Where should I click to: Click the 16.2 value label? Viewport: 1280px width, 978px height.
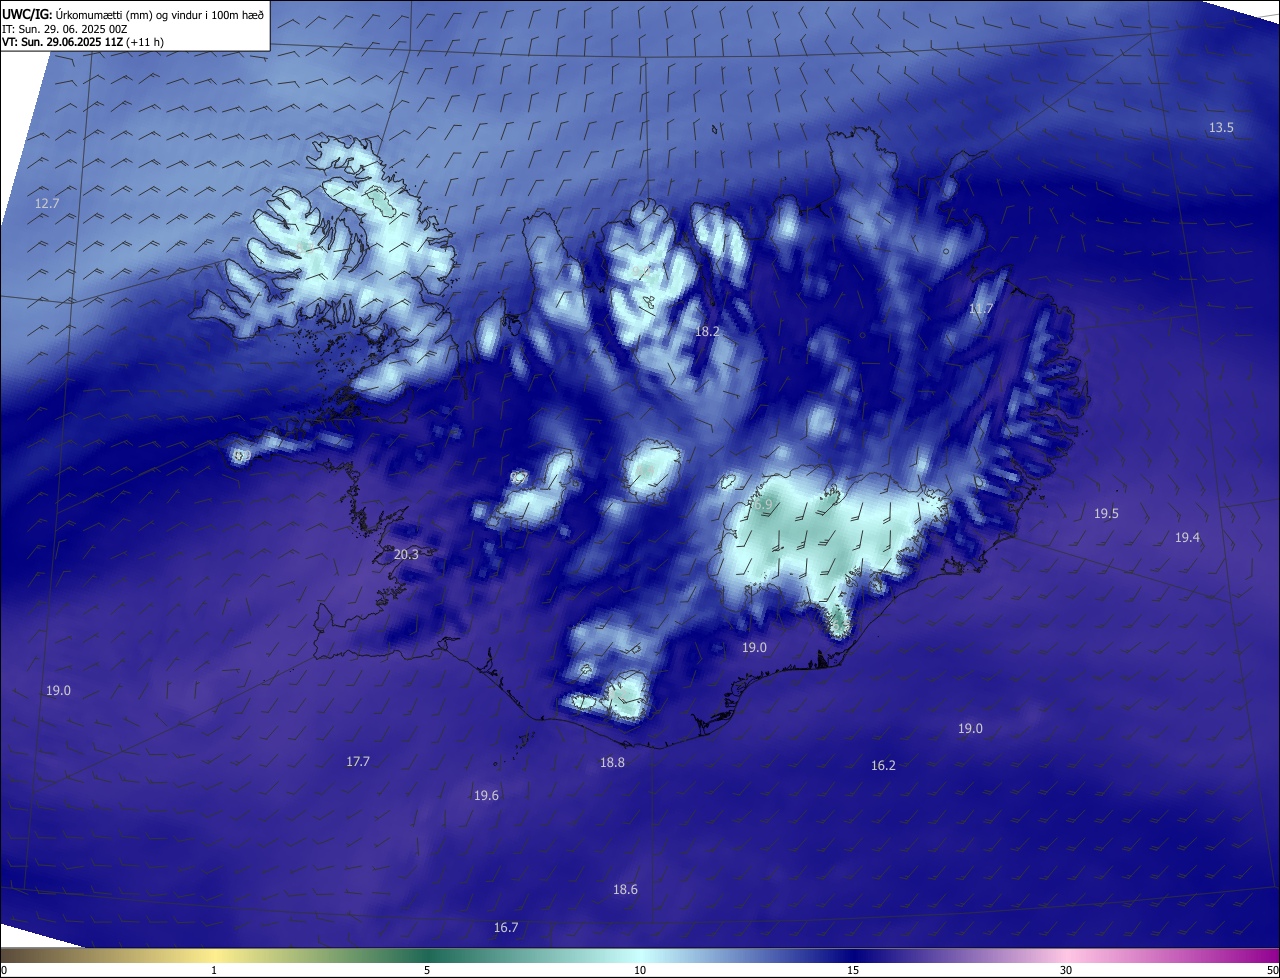coord(883,765)
